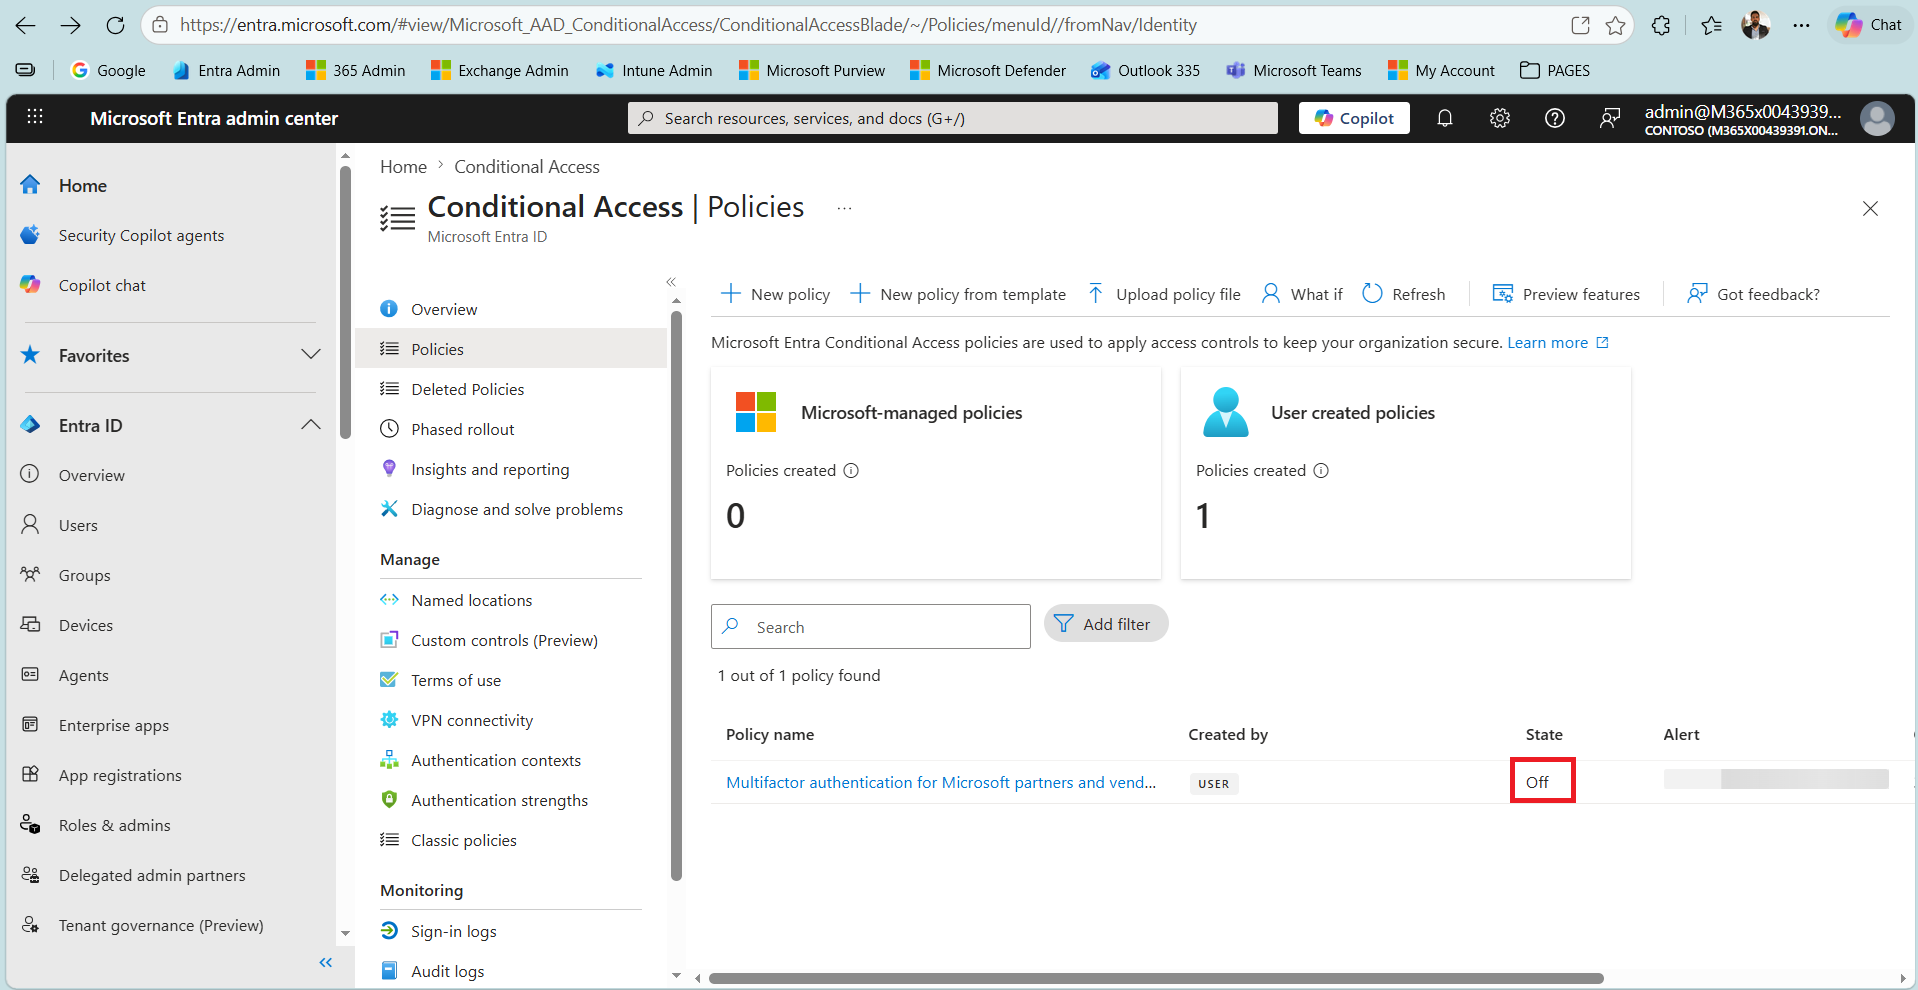Close the Conditional Access blade
The image size is (1918, 990).
(x=1870, y=208)
